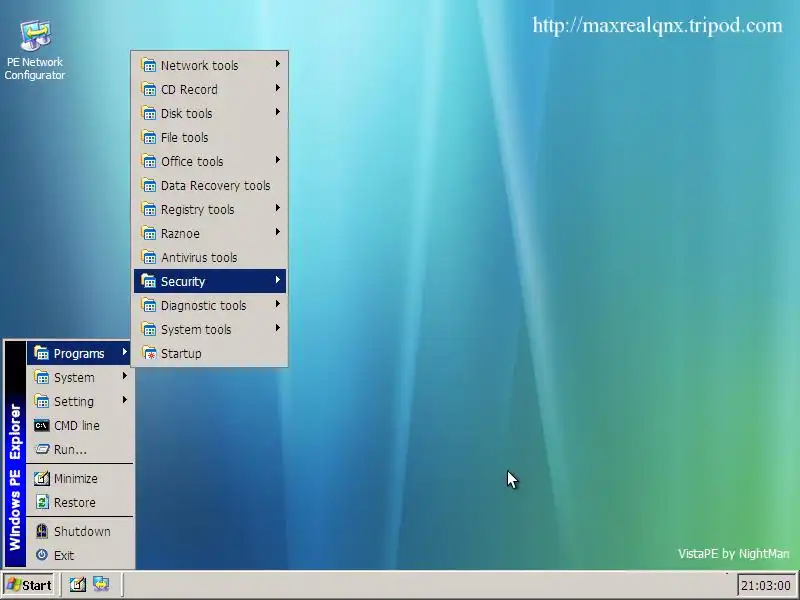Click the Diagnostic tools folder icon
Screen dimensions: 800x600
tap(148, 305)
